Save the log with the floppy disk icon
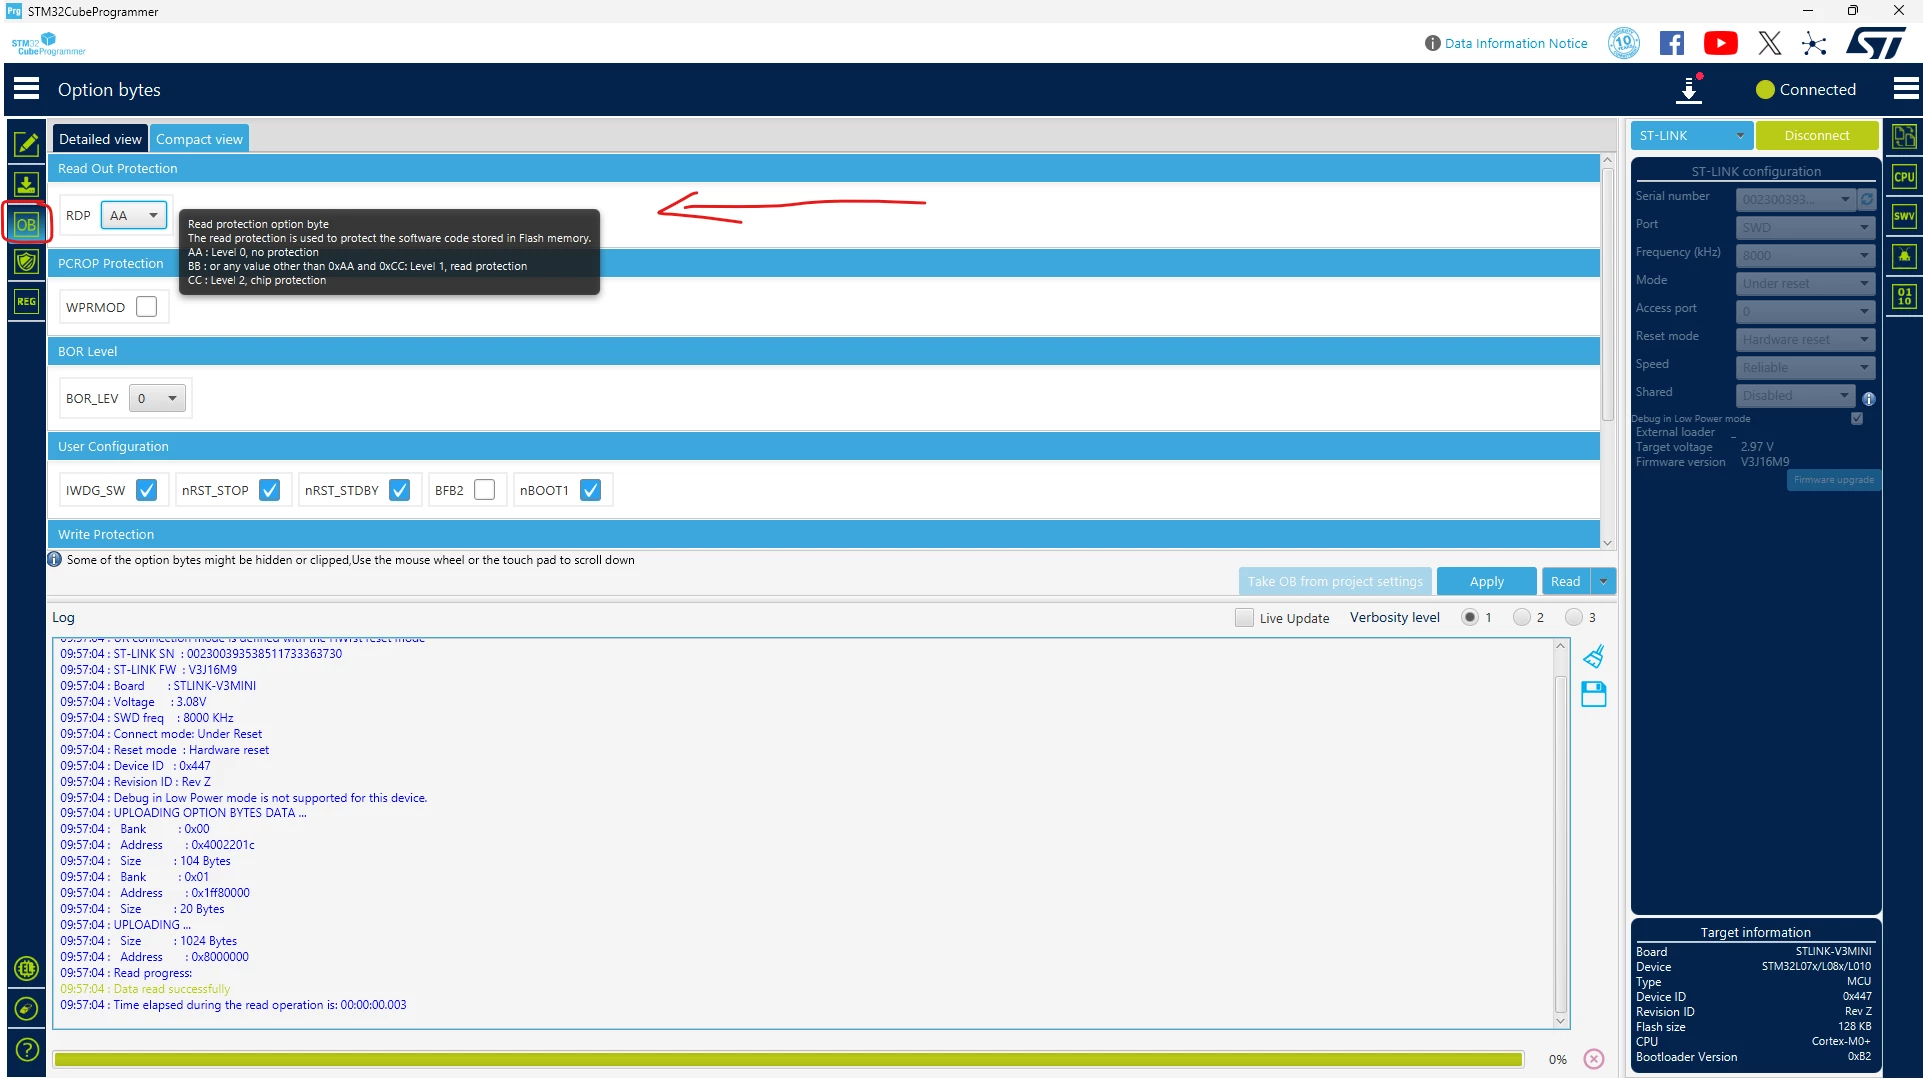The height and width of the screenshot is (1079, 1923). 1594,694
